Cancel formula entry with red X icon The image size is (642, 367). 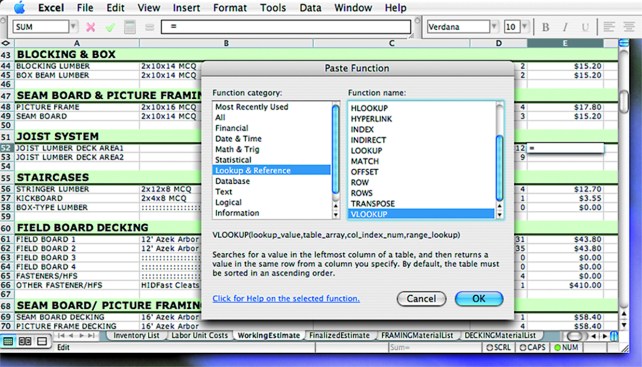pyautogui.click(x=90, y=27)
